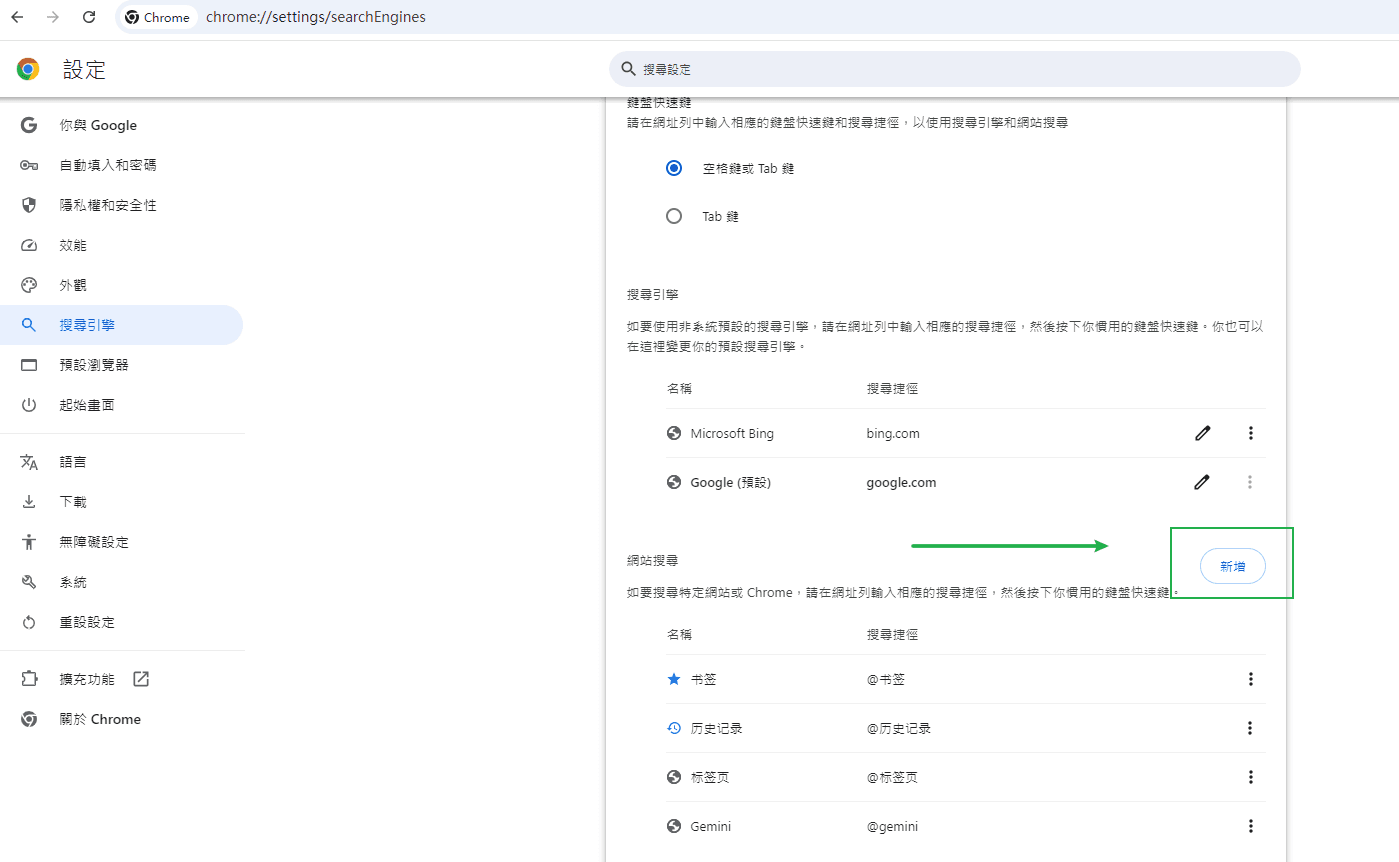Select the 空格鍵或 Tab 鍵 radio button
This screenshot has width=1399, height=862.
[674, 168]
